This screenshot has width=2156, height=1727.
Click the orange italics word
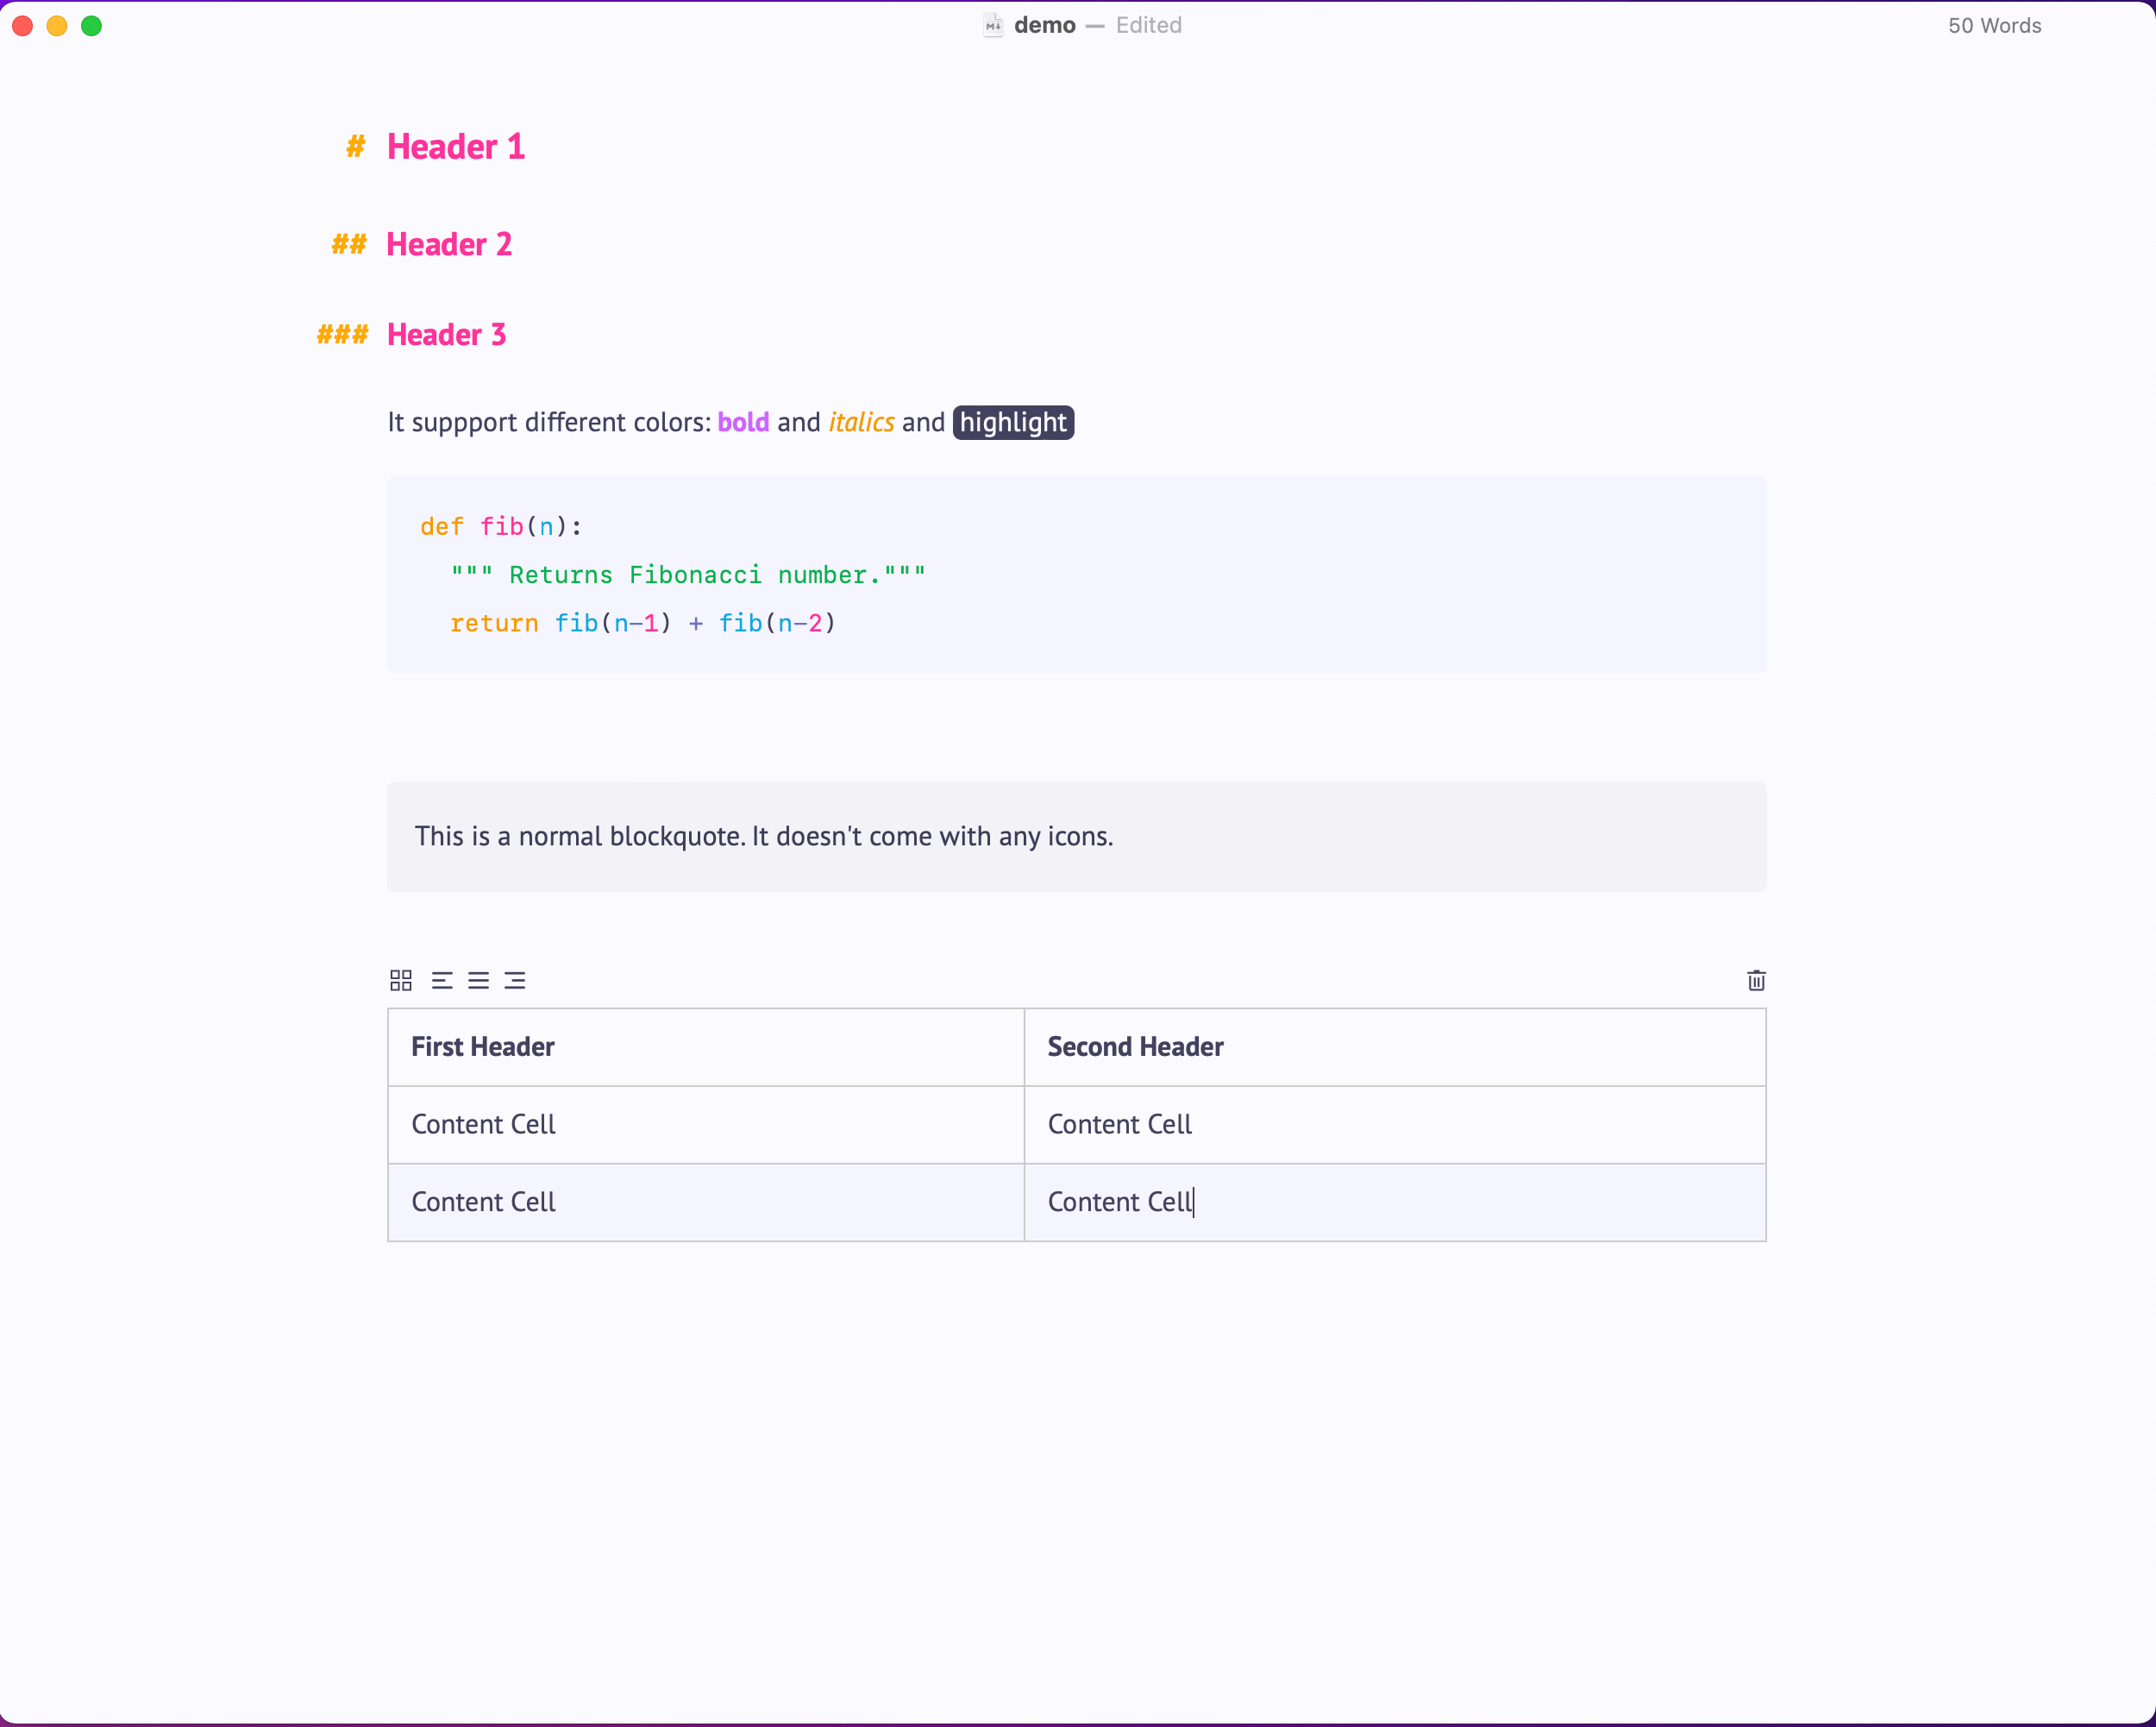click(x=861, y=422)
